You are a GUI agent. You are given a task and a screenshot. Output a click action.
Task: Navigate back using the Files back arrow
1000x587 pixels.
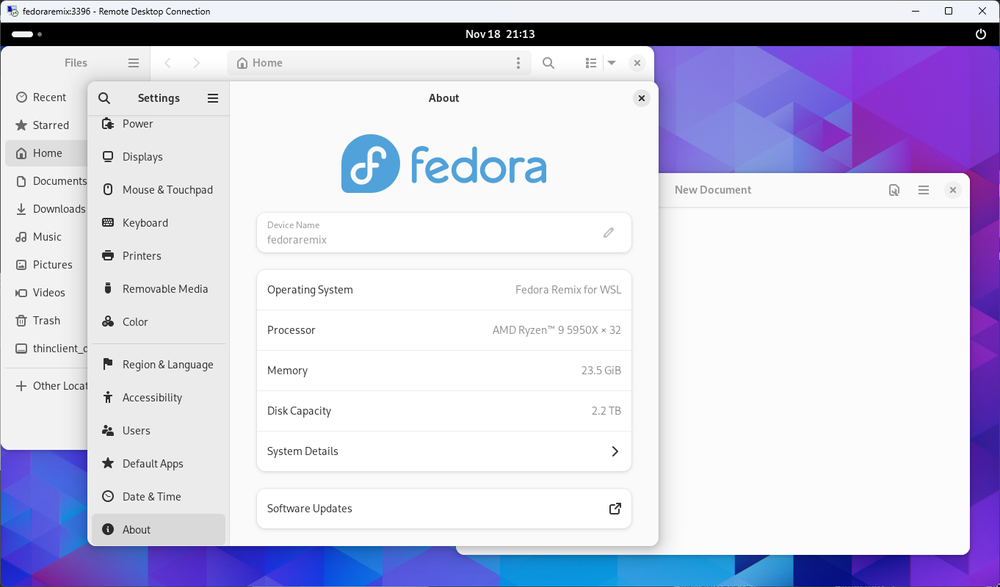click(x=169, y=62)
